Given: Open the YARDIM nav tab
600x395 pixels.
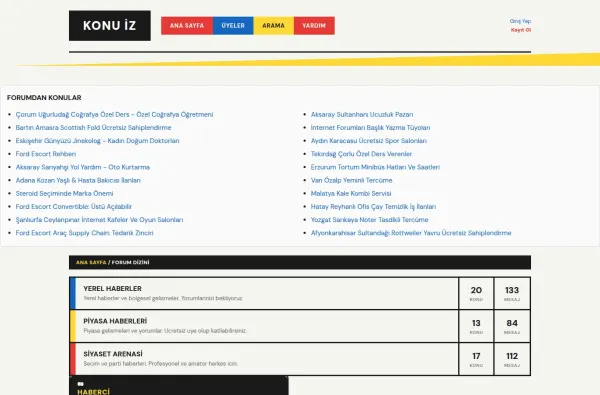Looking at the screenshot, I should (x=314, y=26).
